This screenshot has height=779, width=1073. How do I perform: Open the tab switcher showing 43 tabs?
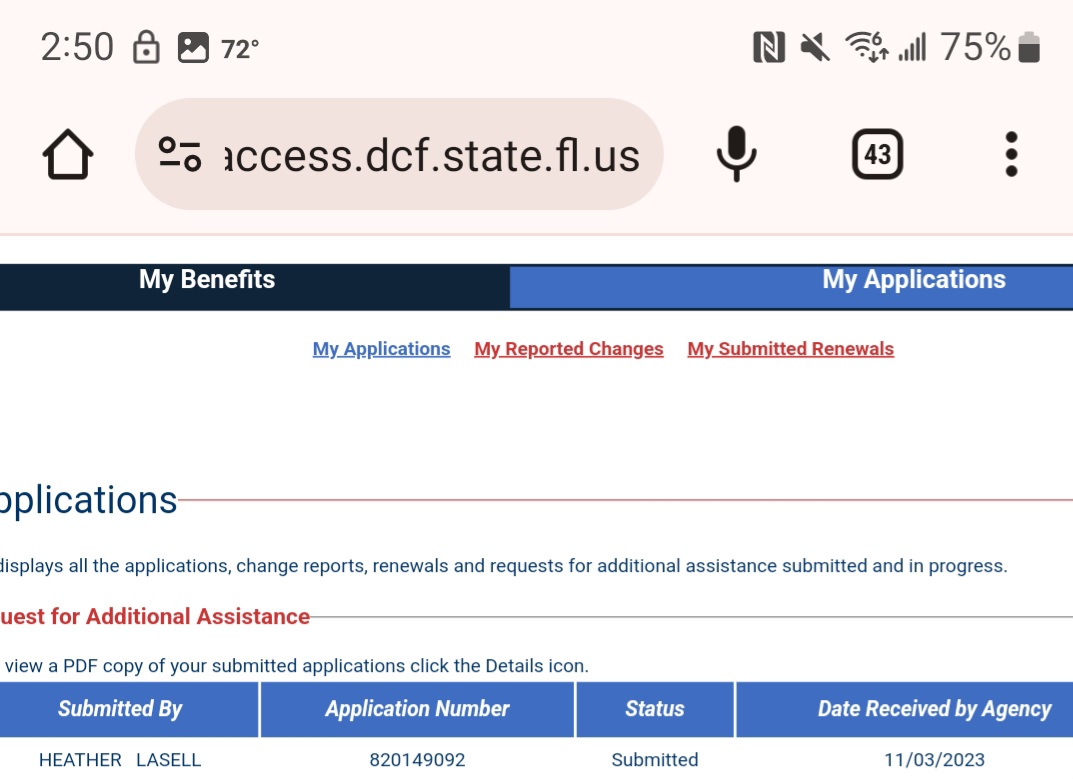pyautogui.click(x=877, y=154)
